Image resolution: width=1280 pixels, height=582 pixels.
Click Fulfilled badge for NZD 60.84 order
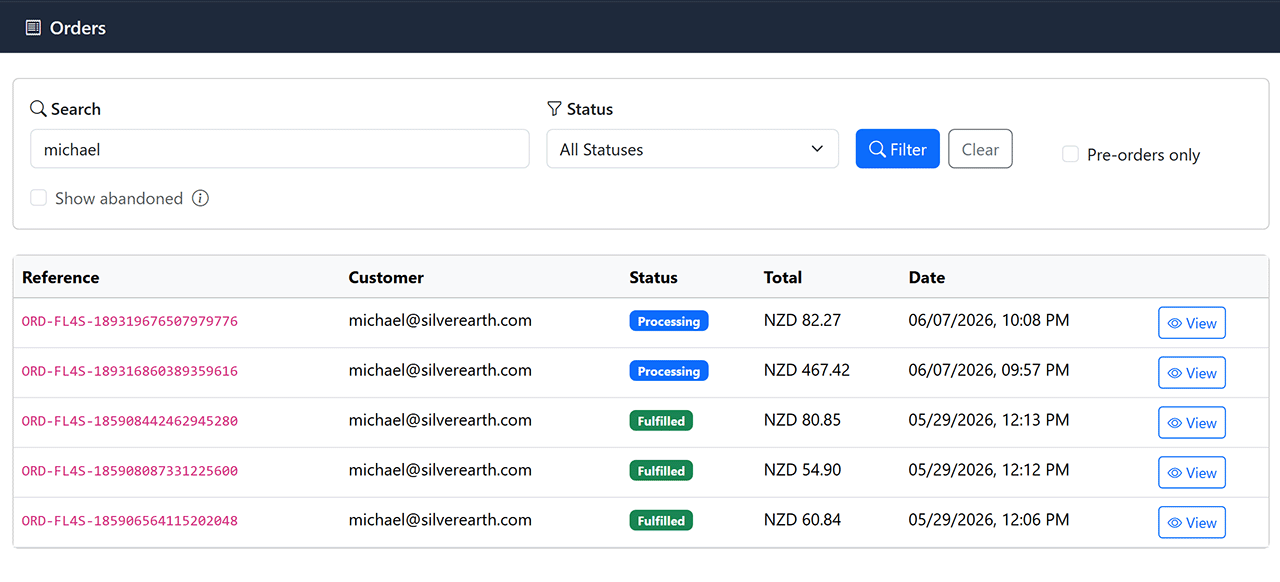click(661, 521)
